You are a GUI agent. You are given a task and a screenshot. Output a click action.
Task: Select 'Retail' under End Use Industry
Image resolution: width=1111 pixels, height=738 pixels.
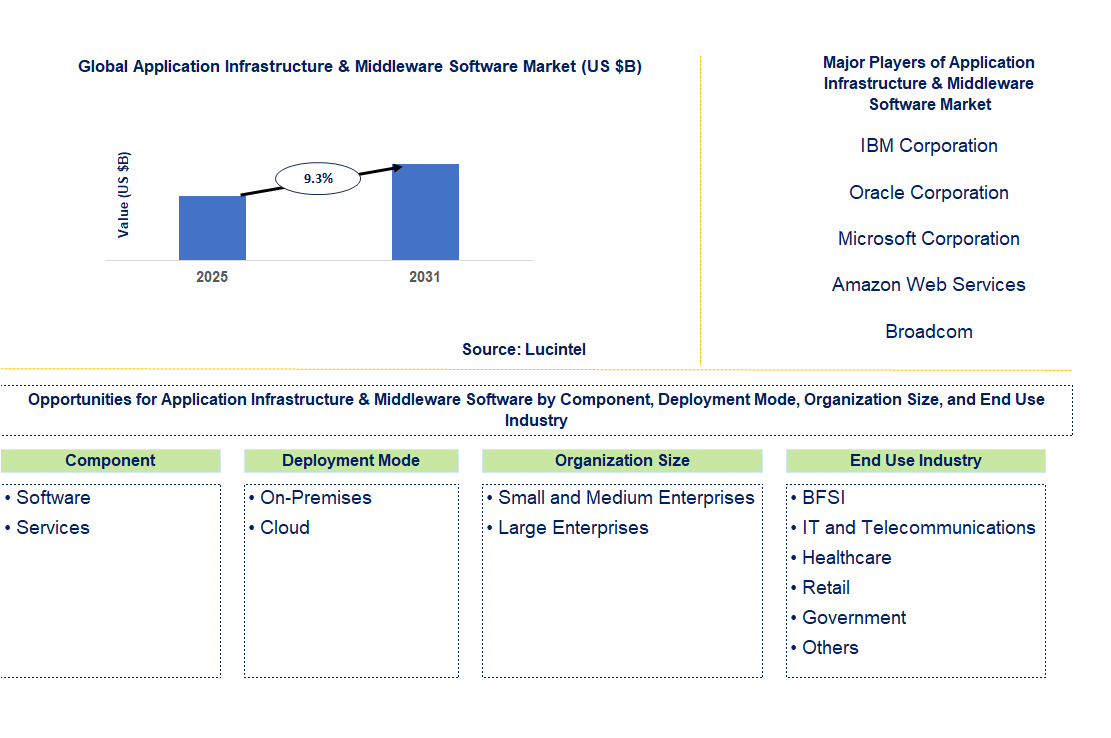(825, 588)
